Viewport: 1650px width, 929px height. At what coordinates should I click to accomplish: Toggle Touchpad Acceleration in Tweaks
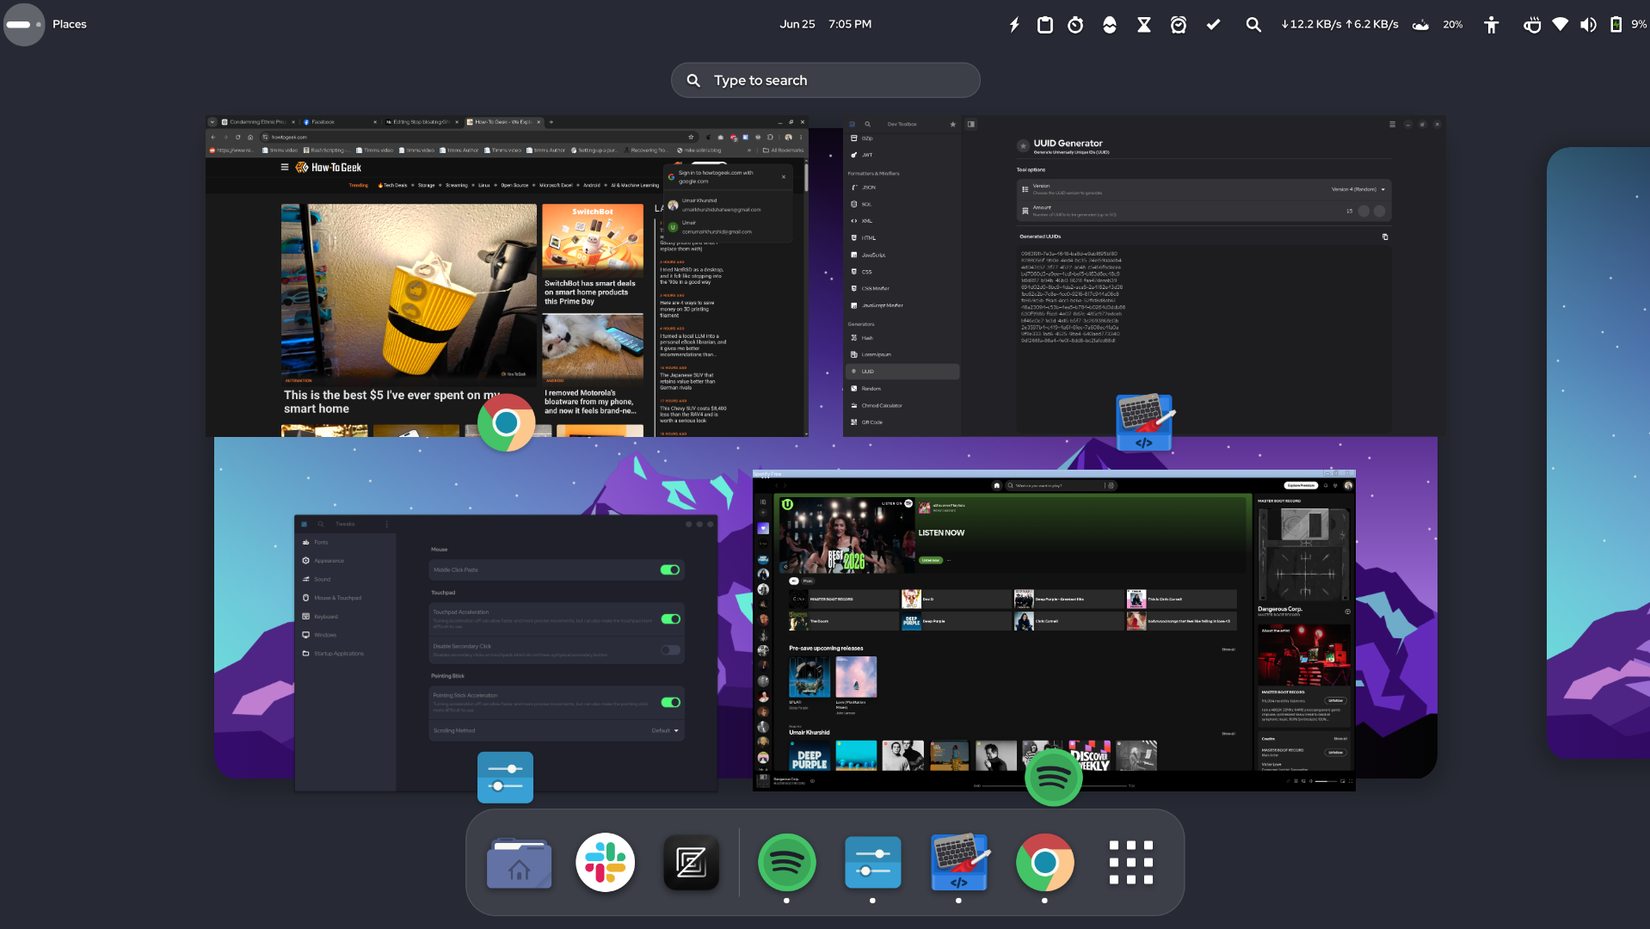(670, 619)
